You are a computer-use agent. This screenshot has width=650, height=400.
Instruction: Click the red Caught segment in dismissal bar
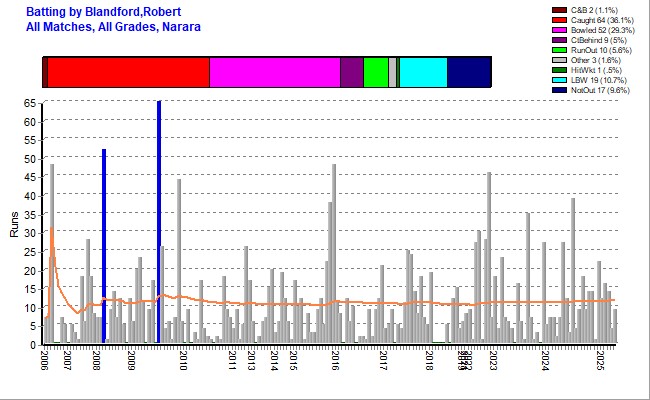[128, 73]
